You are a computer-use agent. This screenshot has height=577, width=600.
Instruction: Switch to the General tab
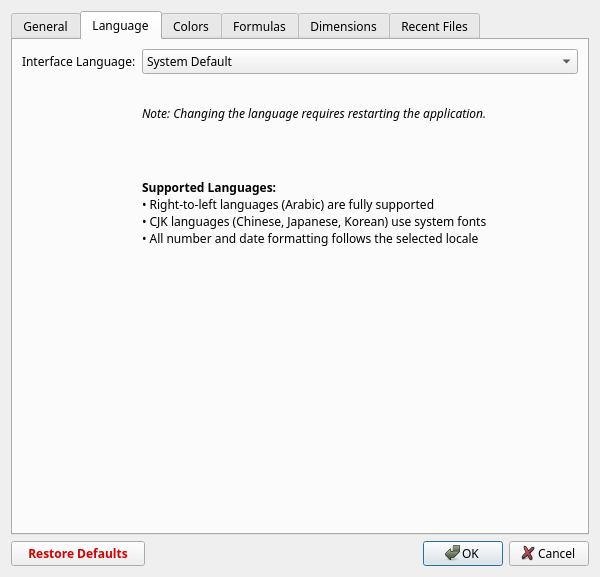pyautogui.click(x=45, y=26)
